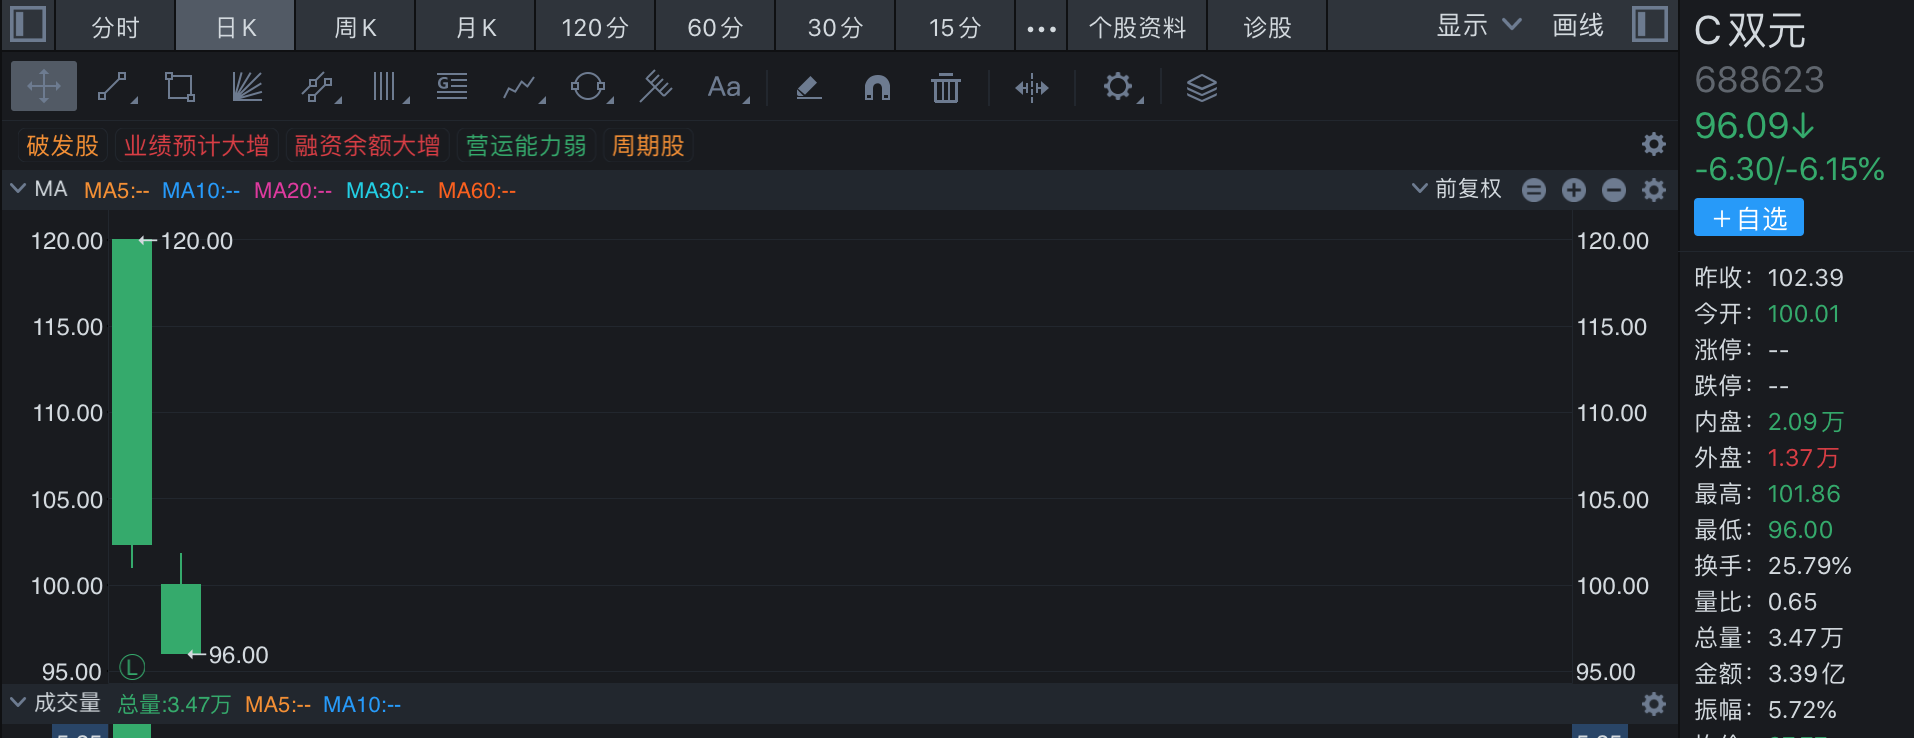Click the 诊股 button
The image size is (1914, 738).
pos(1267,27)
